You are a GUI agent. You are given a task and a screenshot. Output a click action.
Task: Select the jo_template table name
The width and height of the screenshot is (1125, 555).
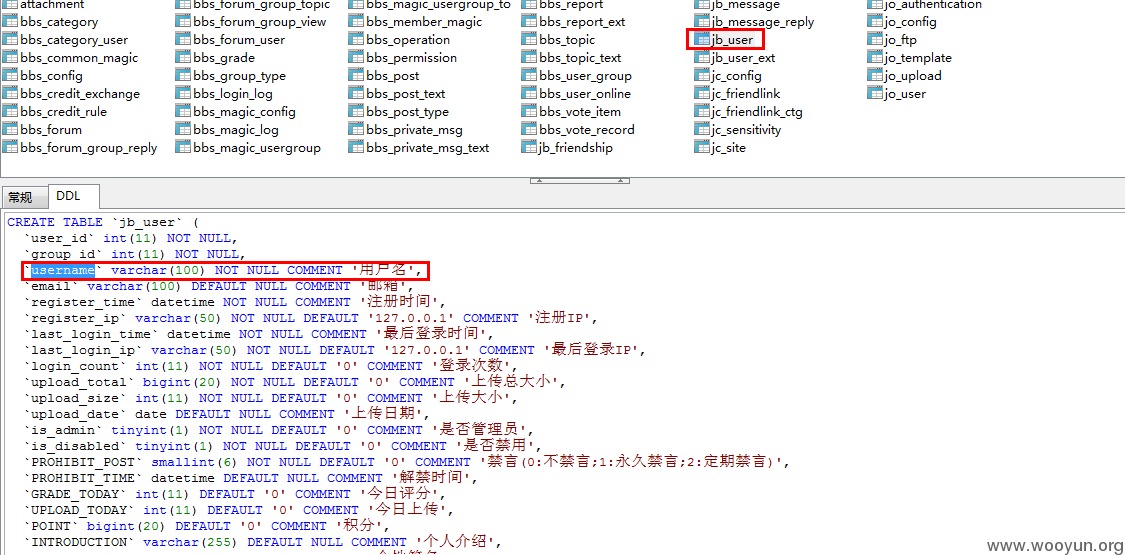(x=918, y=58)
